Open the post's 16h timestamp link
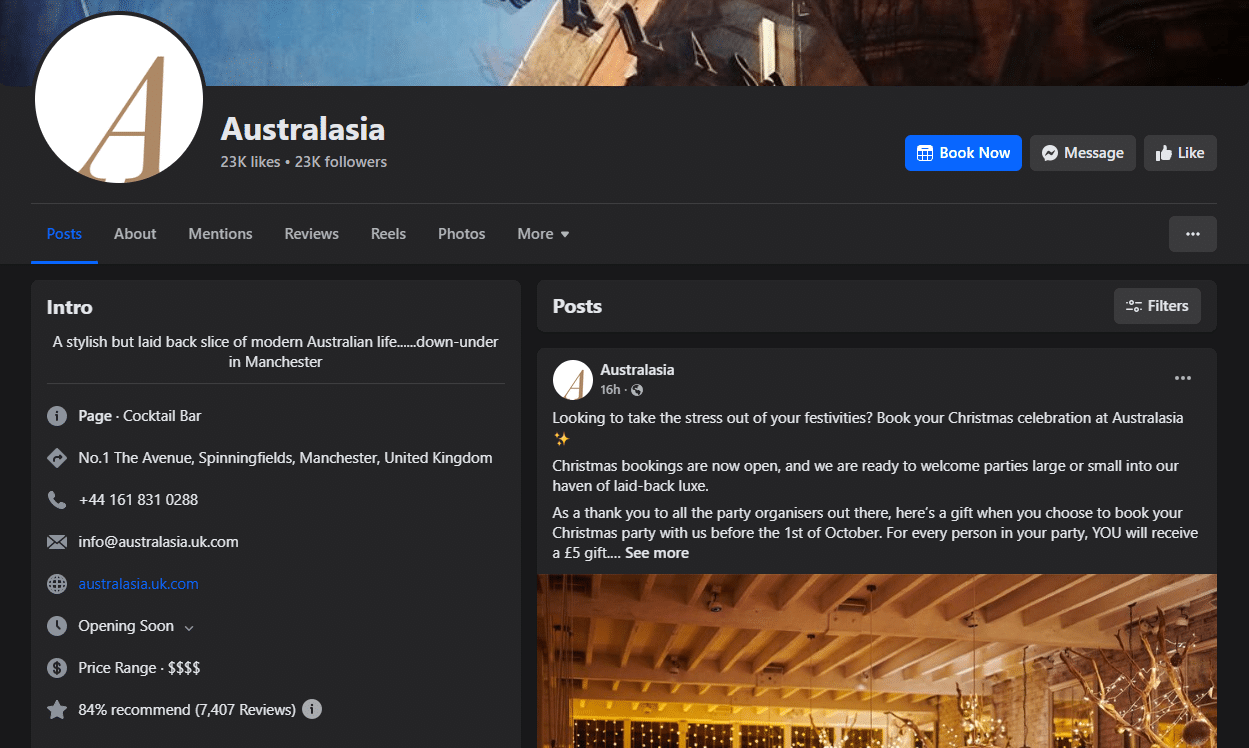This screenshot has width=1249, height=748. 611,389
